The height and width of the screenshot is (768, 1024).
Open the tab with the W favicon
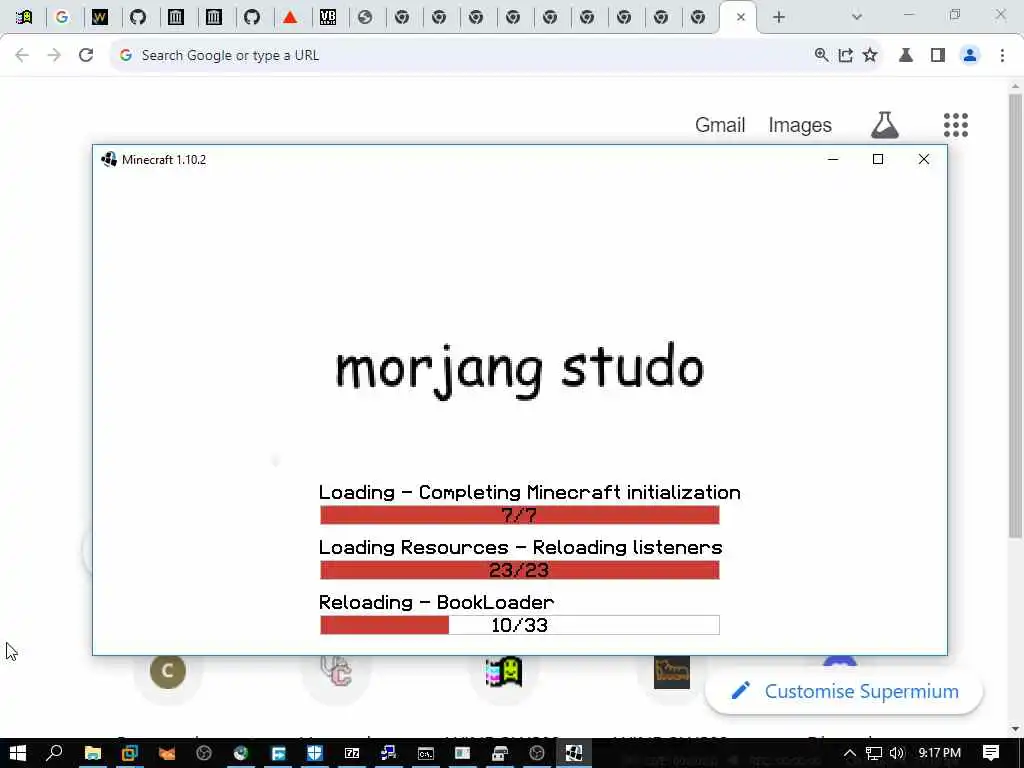pos(99,18)
